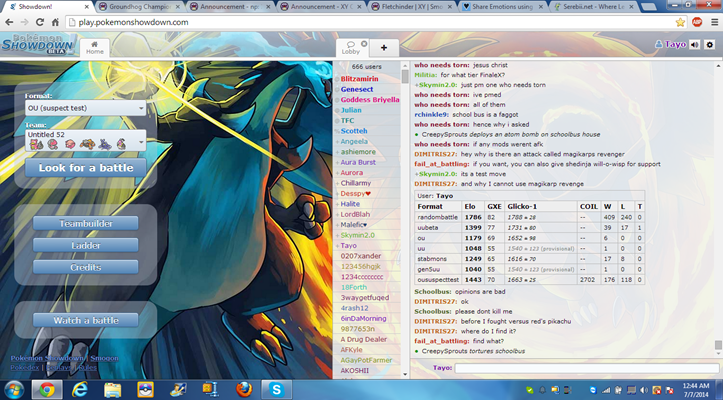Open the Smogon link
Viewport: 723px width, 400px height.
pos(104,358)
